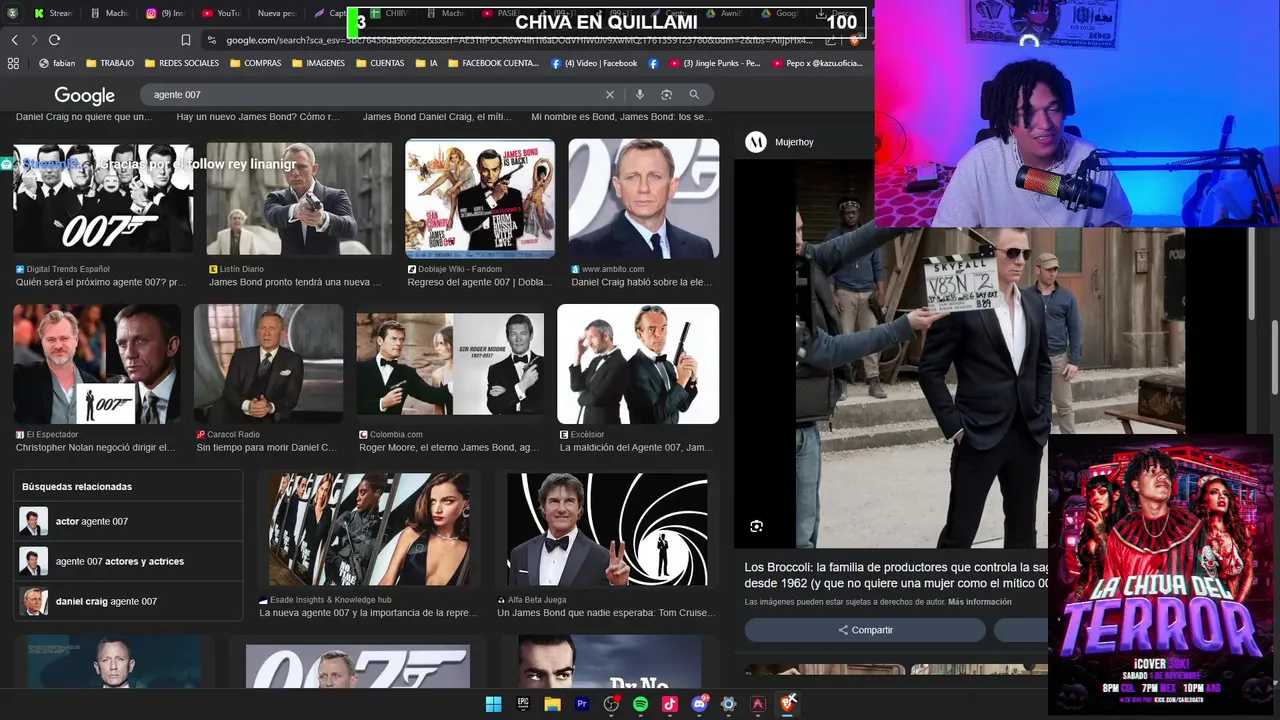Expand the FACEBOOK CUENTA bookmark folder
The image size is (1280, 720).
(x=493, y=63)
